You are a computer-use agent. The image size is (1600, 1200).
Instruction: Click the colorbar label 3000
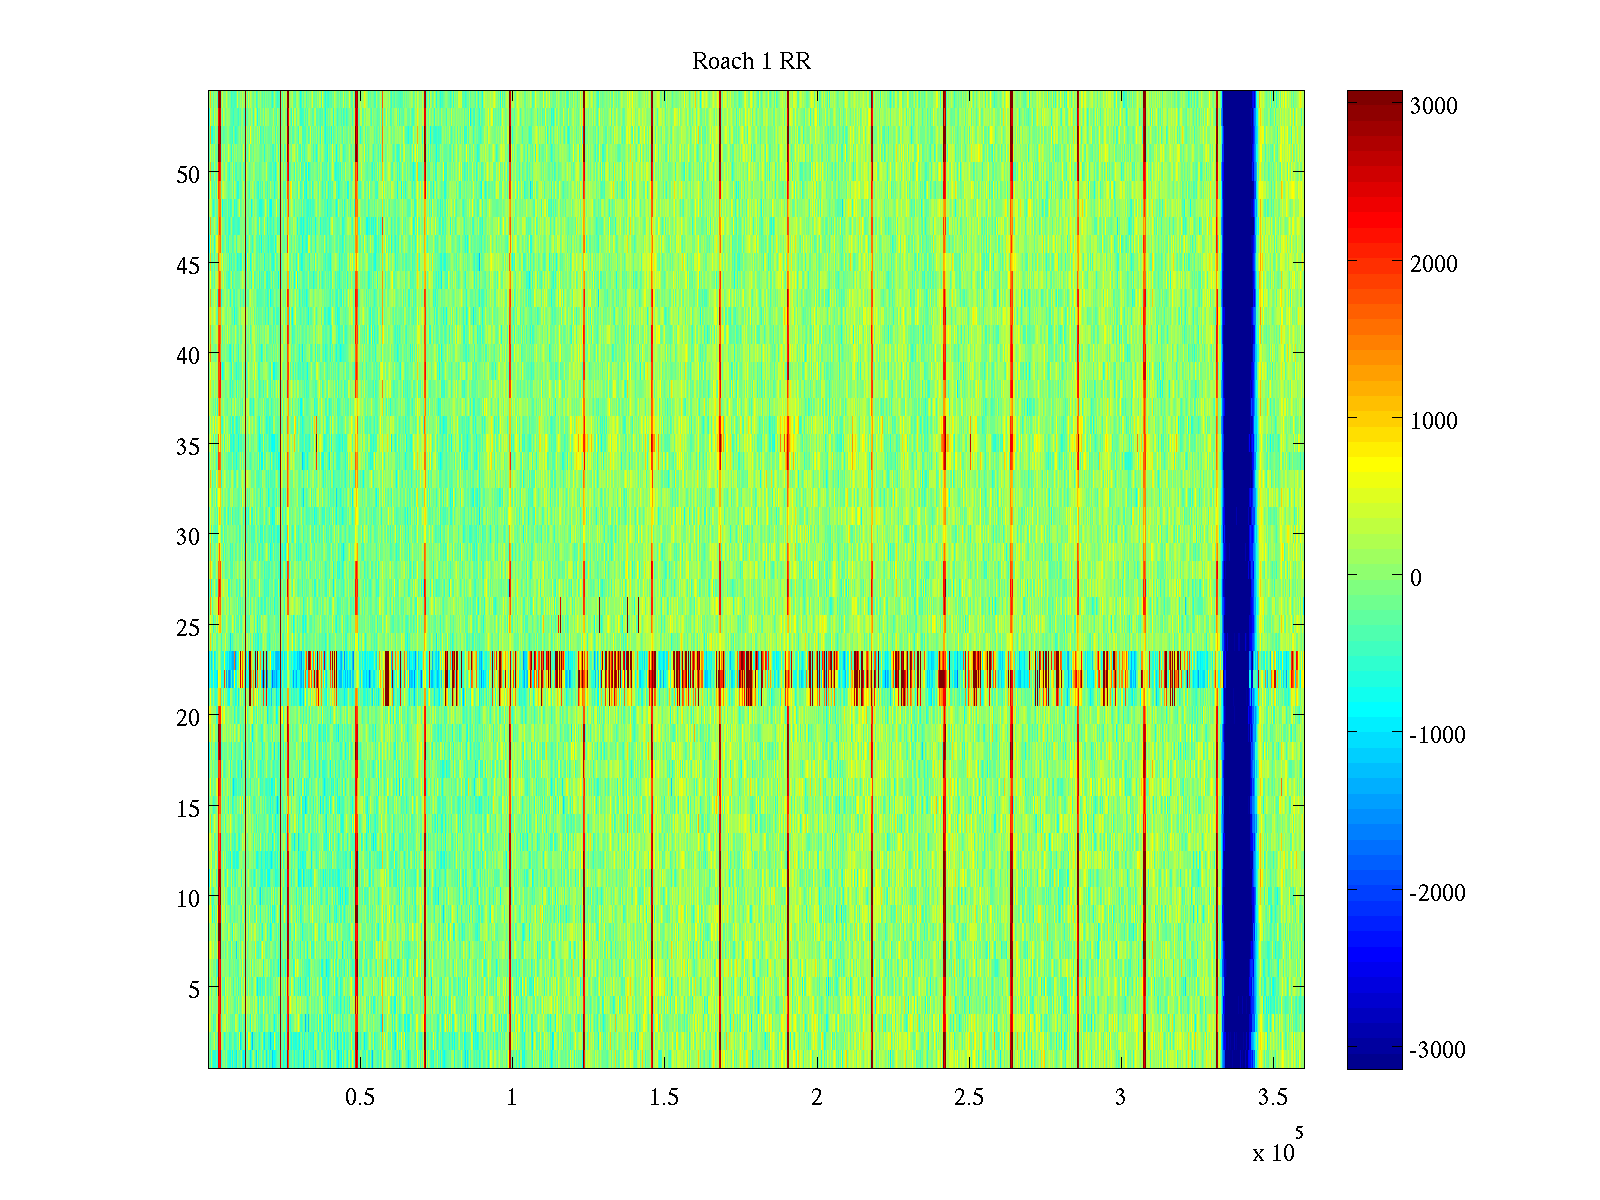pos(1433,106)
